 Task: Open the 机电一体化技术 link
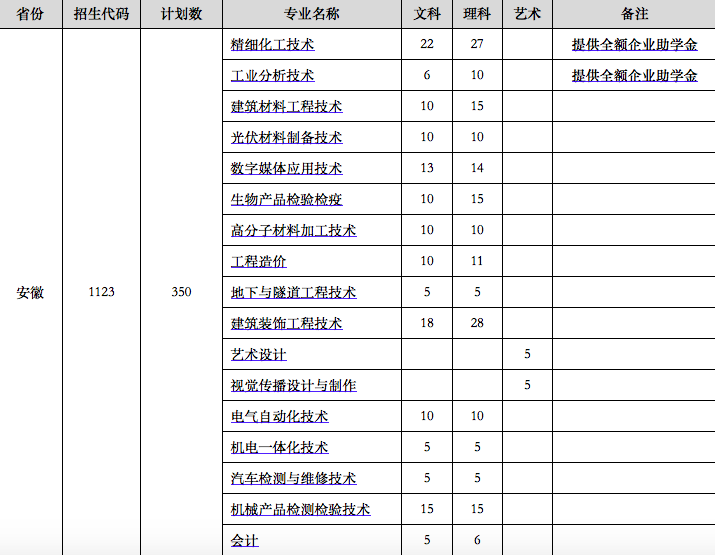(280, 447)
